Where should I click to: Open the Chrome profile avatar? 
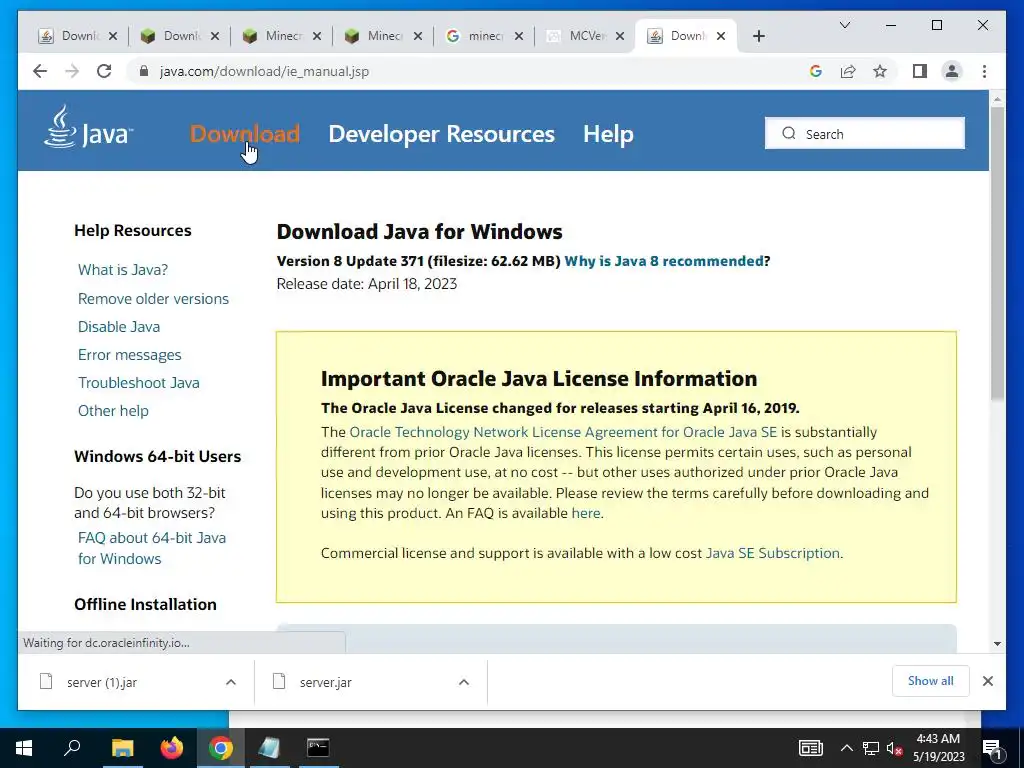click(x=952, y=71)
